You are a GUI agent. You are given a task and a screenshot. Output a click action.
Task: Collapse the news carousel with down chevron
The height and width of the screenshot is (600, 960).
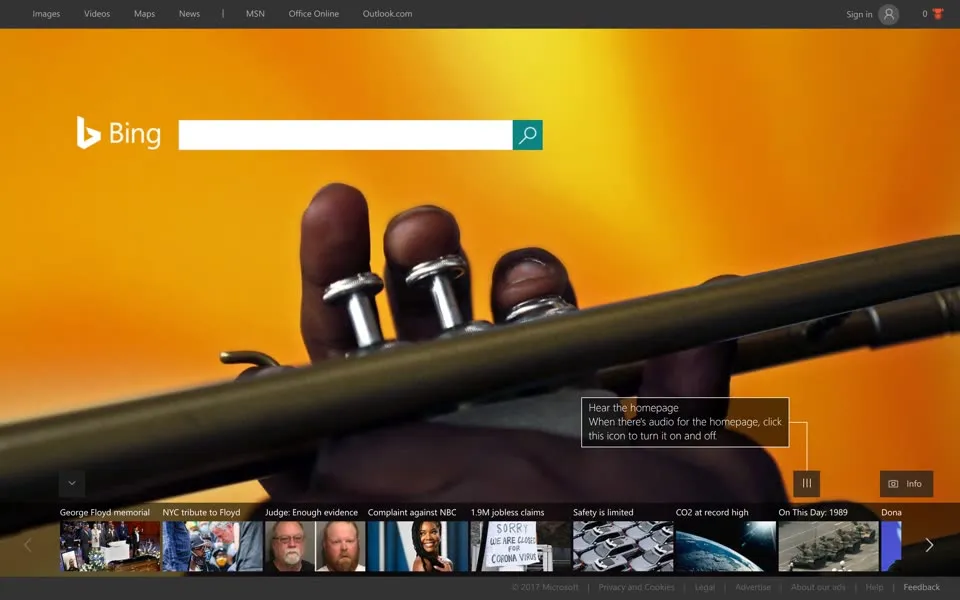(72, 483)
